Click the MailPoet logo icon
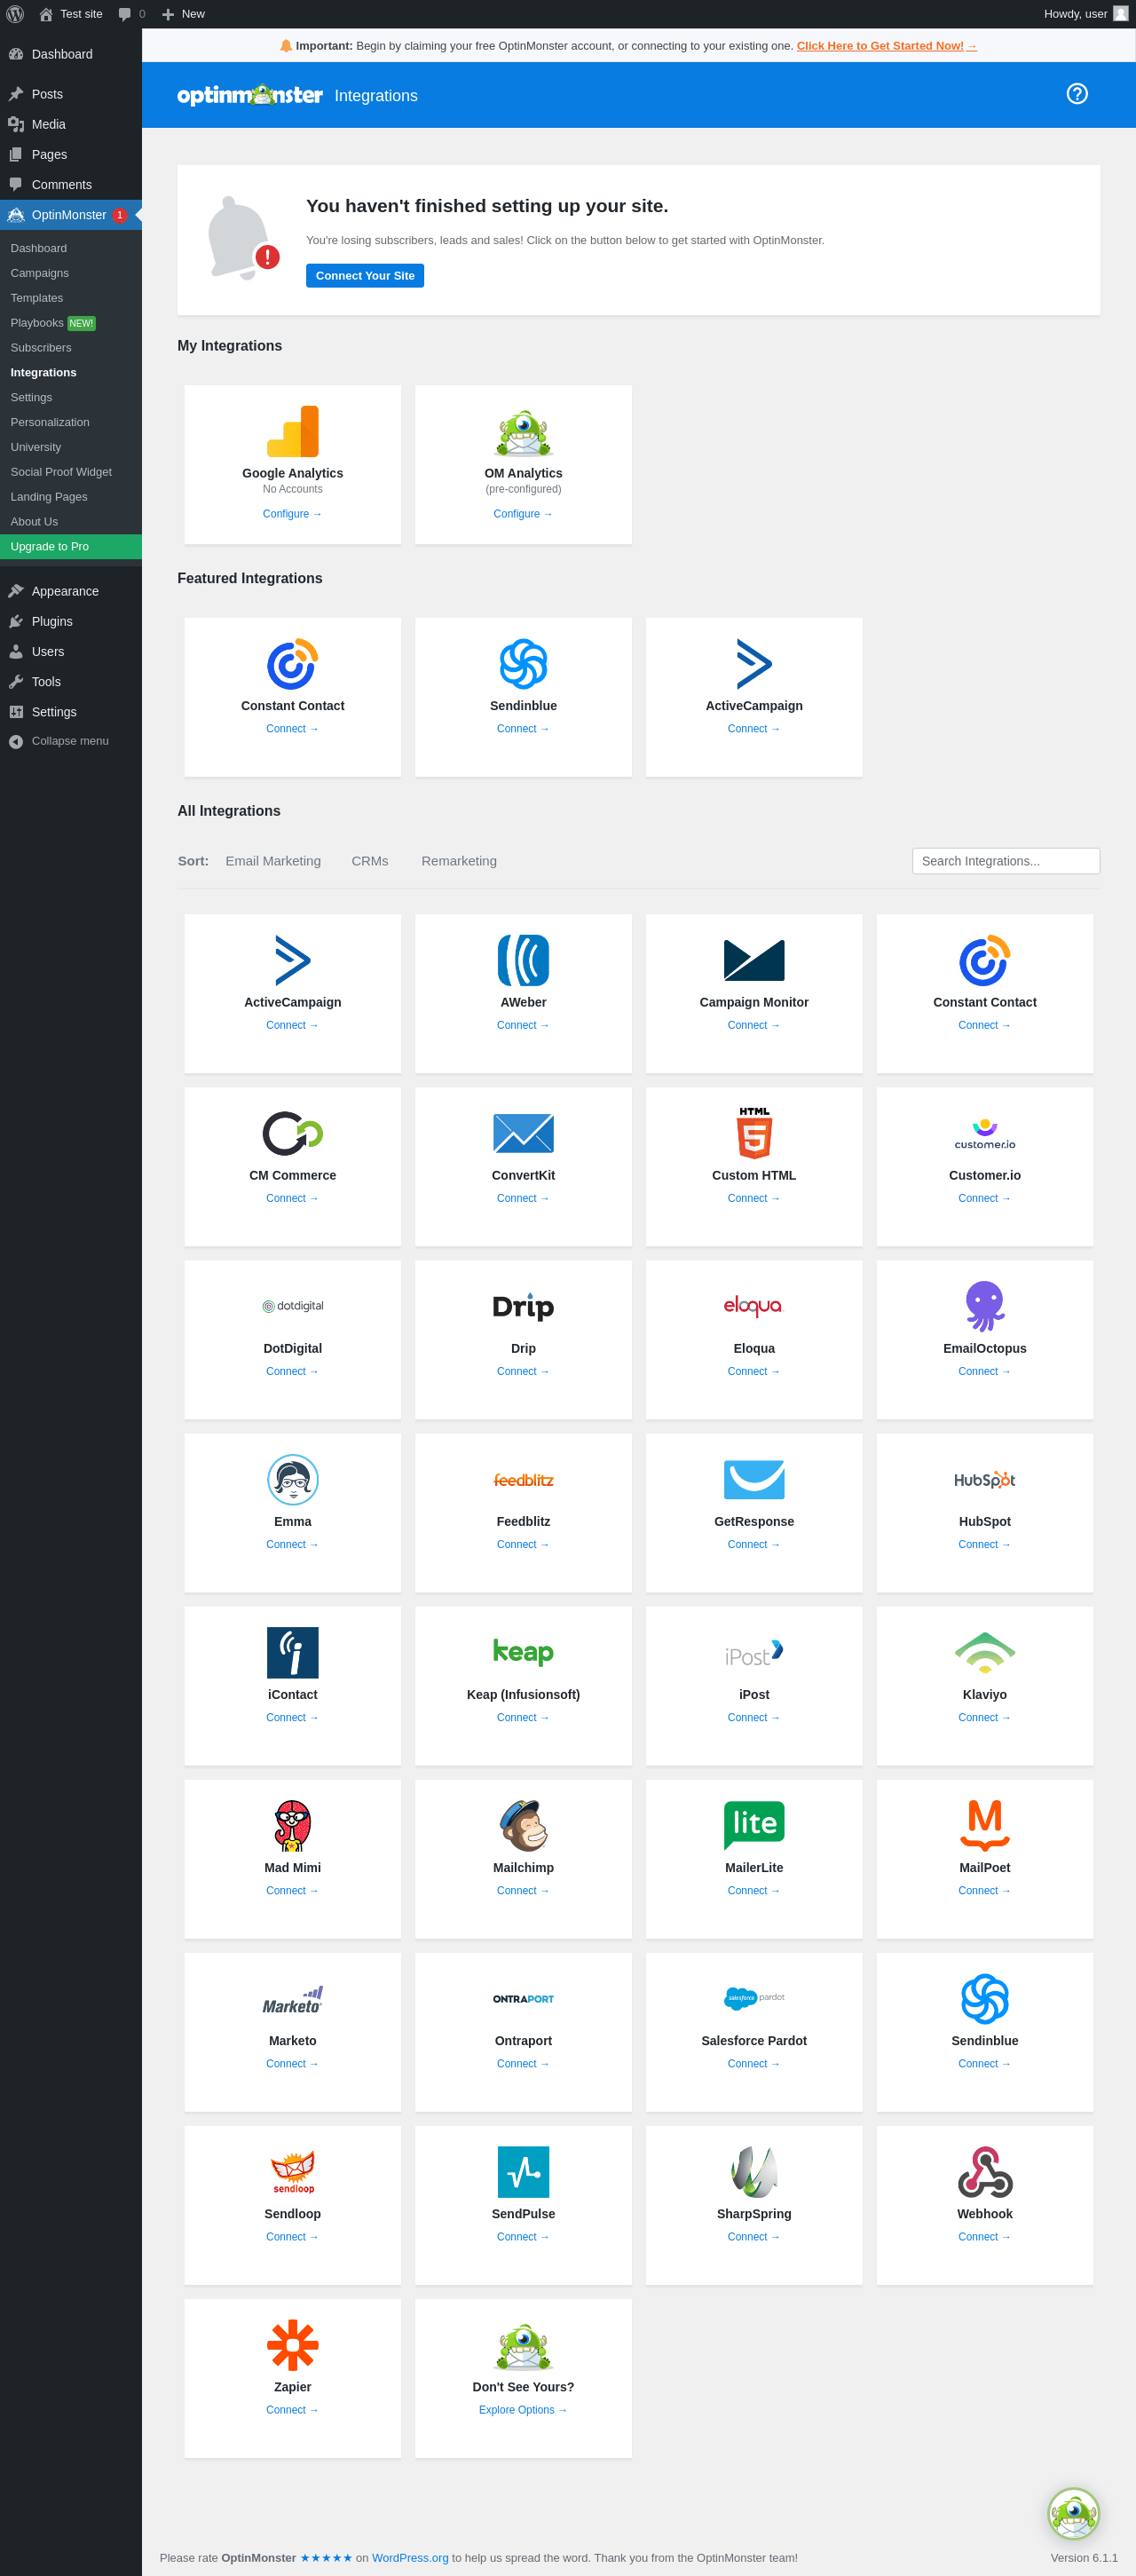 pyautogui.click(x=985, y=1825)
